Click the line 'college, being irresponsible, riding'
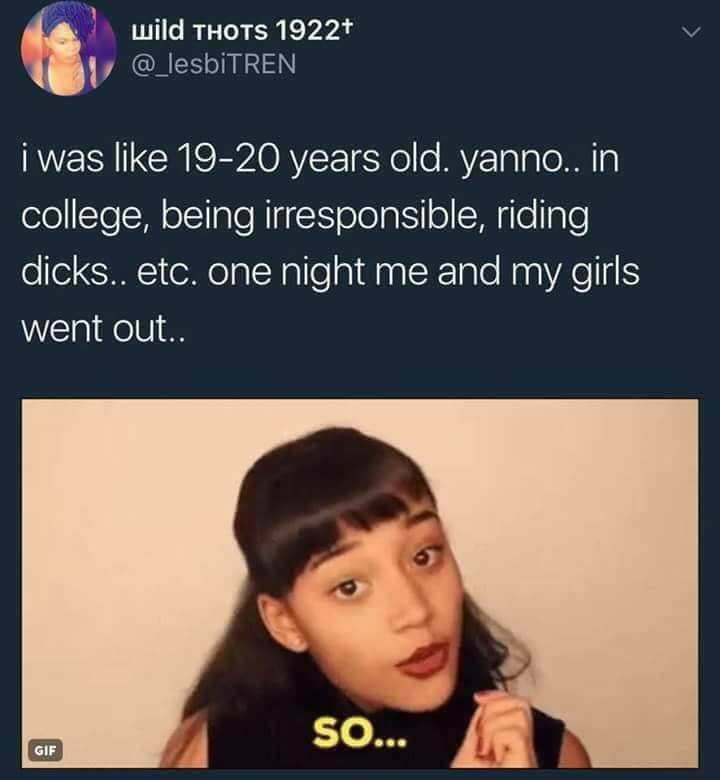Screen dimensions: 720x780 [305, 216]
